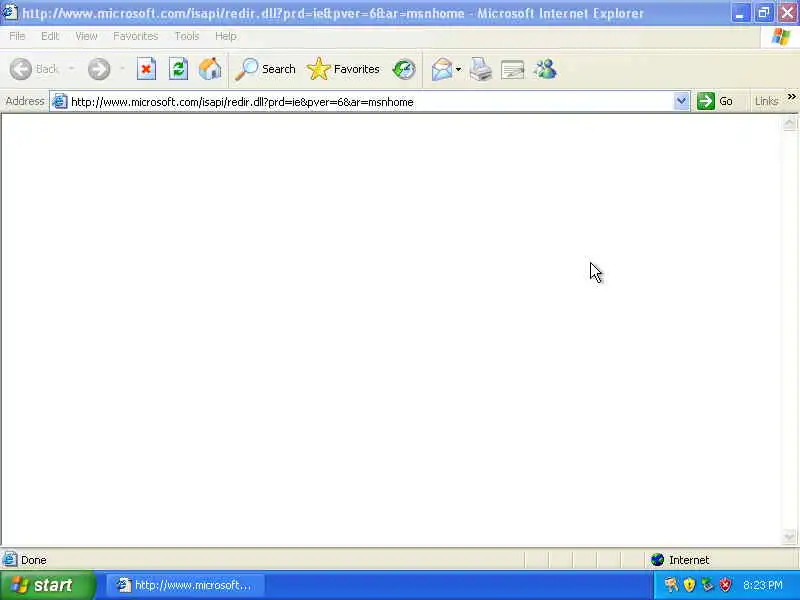The height and width of the screenshot is (600, 800).
Task: Go to the Home page icon
Action: click(210, 69)
